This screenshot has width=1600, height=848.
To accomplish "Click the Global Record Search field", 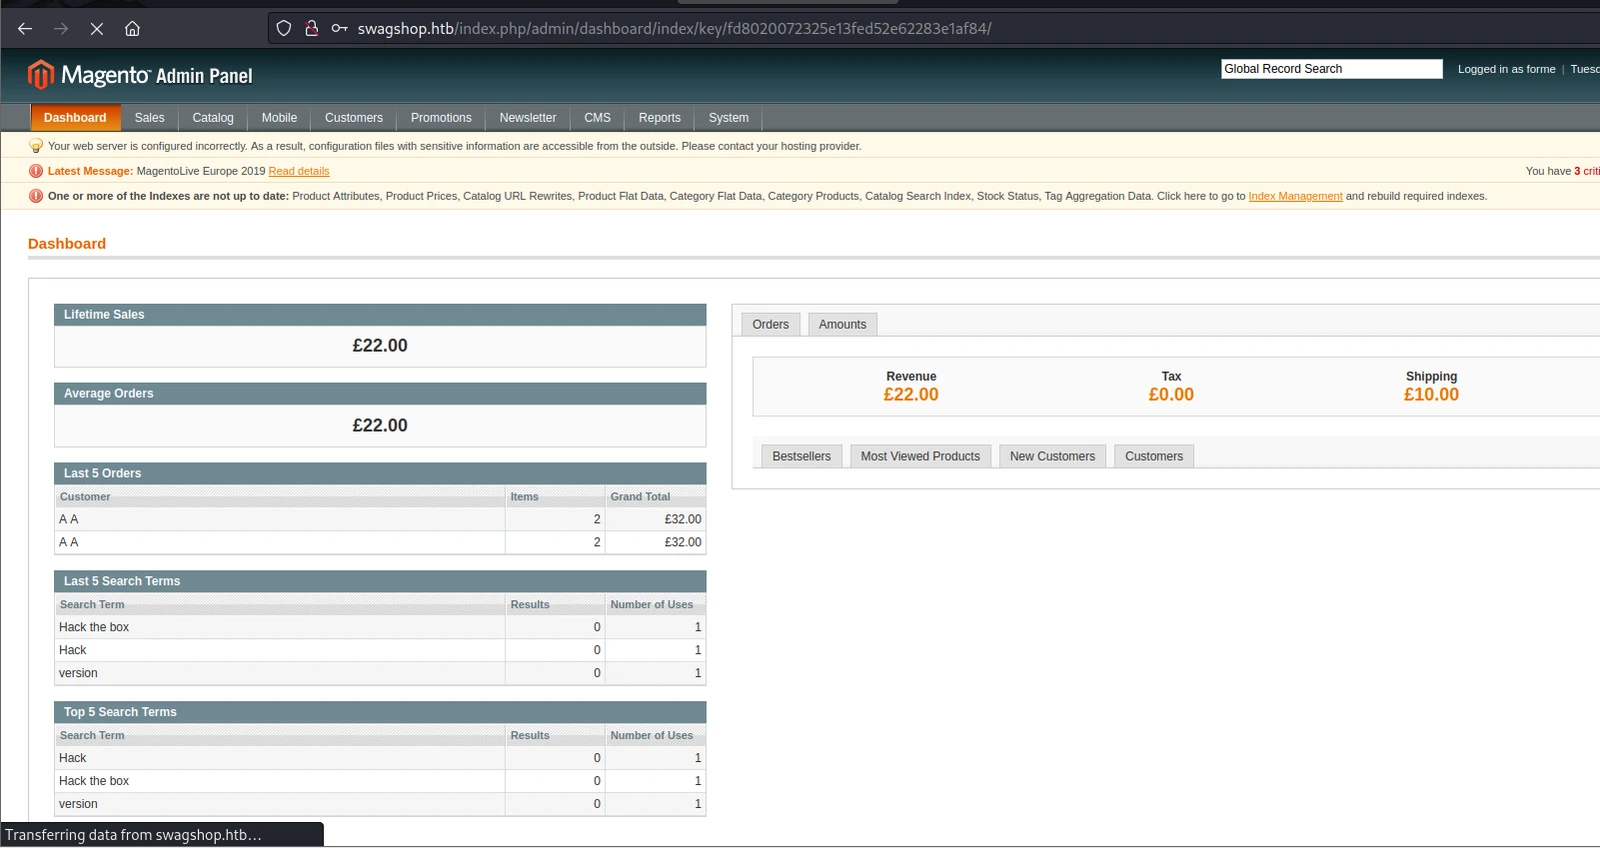I will tap(1332, 69).
